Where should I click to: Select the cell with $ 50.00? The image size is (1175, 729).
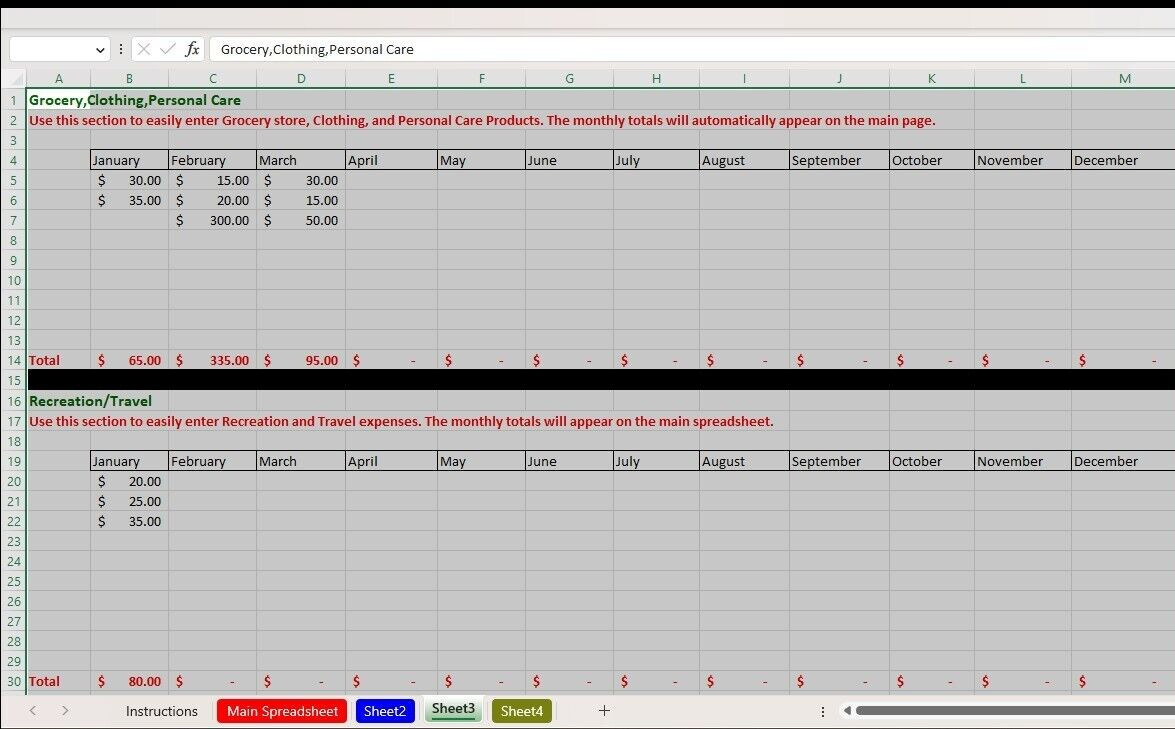click(x=300, y=220)
